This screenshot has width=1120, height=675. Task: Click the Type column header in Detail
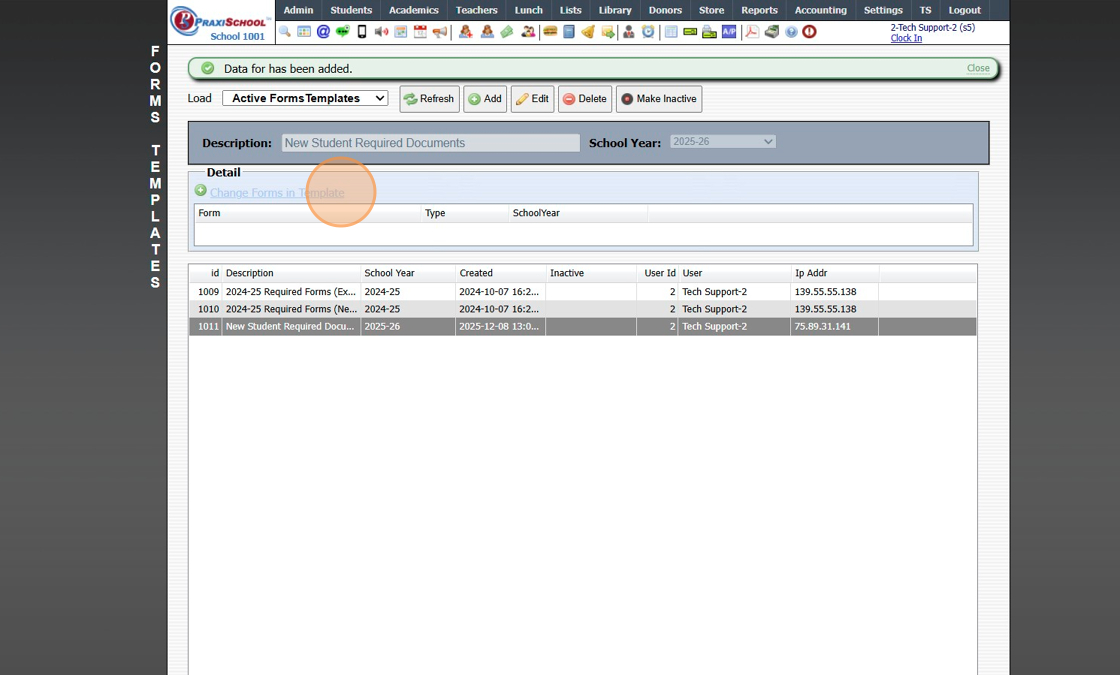pyautogui.click(x=465, y=213)
